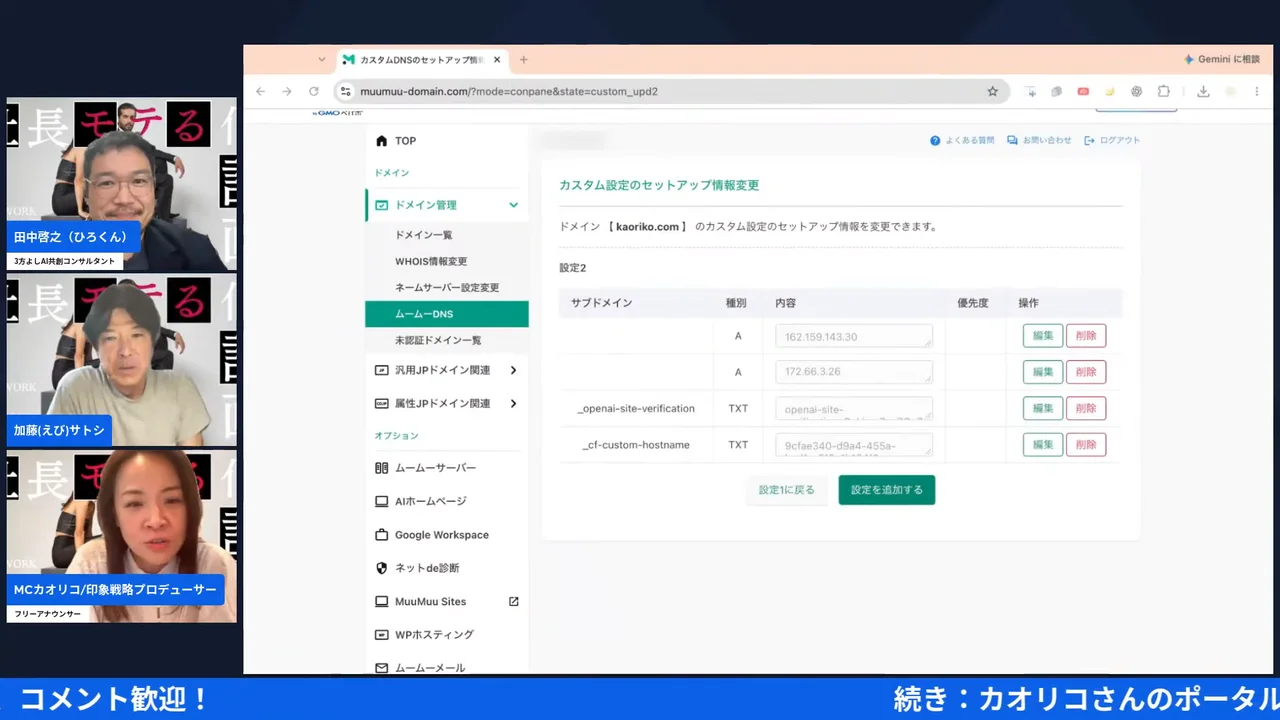Edit the _cf-custom-hostname TXT record
The image size is (1280, 720).
[1043, 444]
